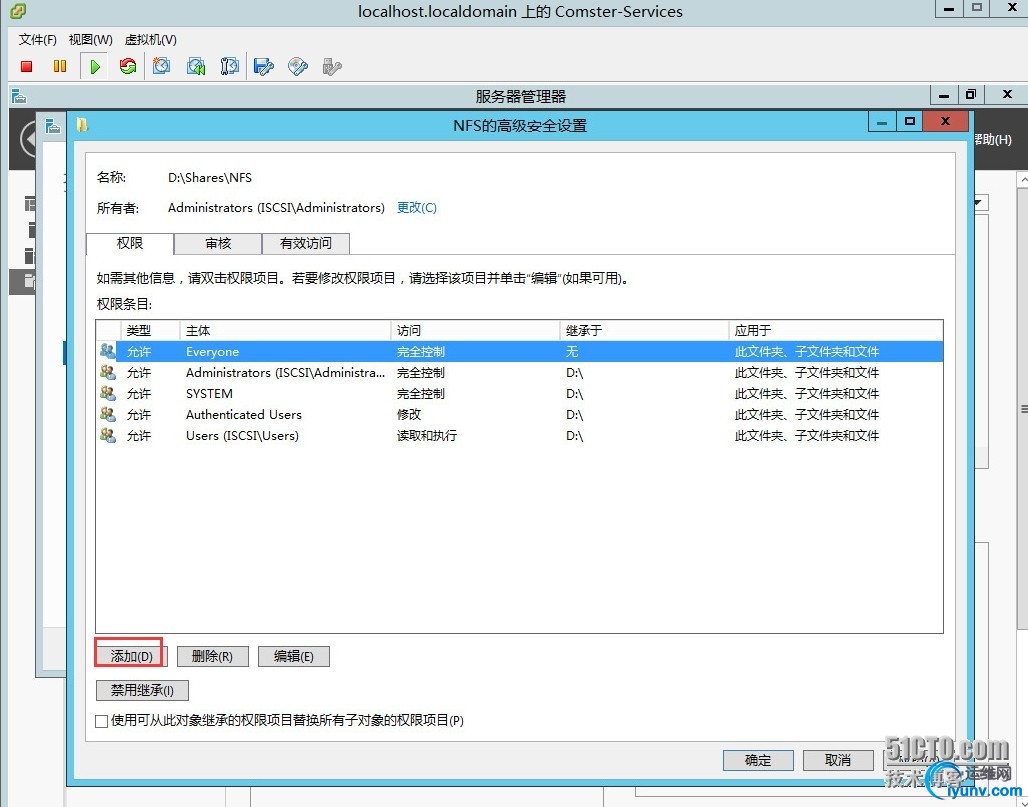The height and width of the screenshot is (807, 1028).
Task: Click the 继承于 column header
Action: (x=644, y=330)
